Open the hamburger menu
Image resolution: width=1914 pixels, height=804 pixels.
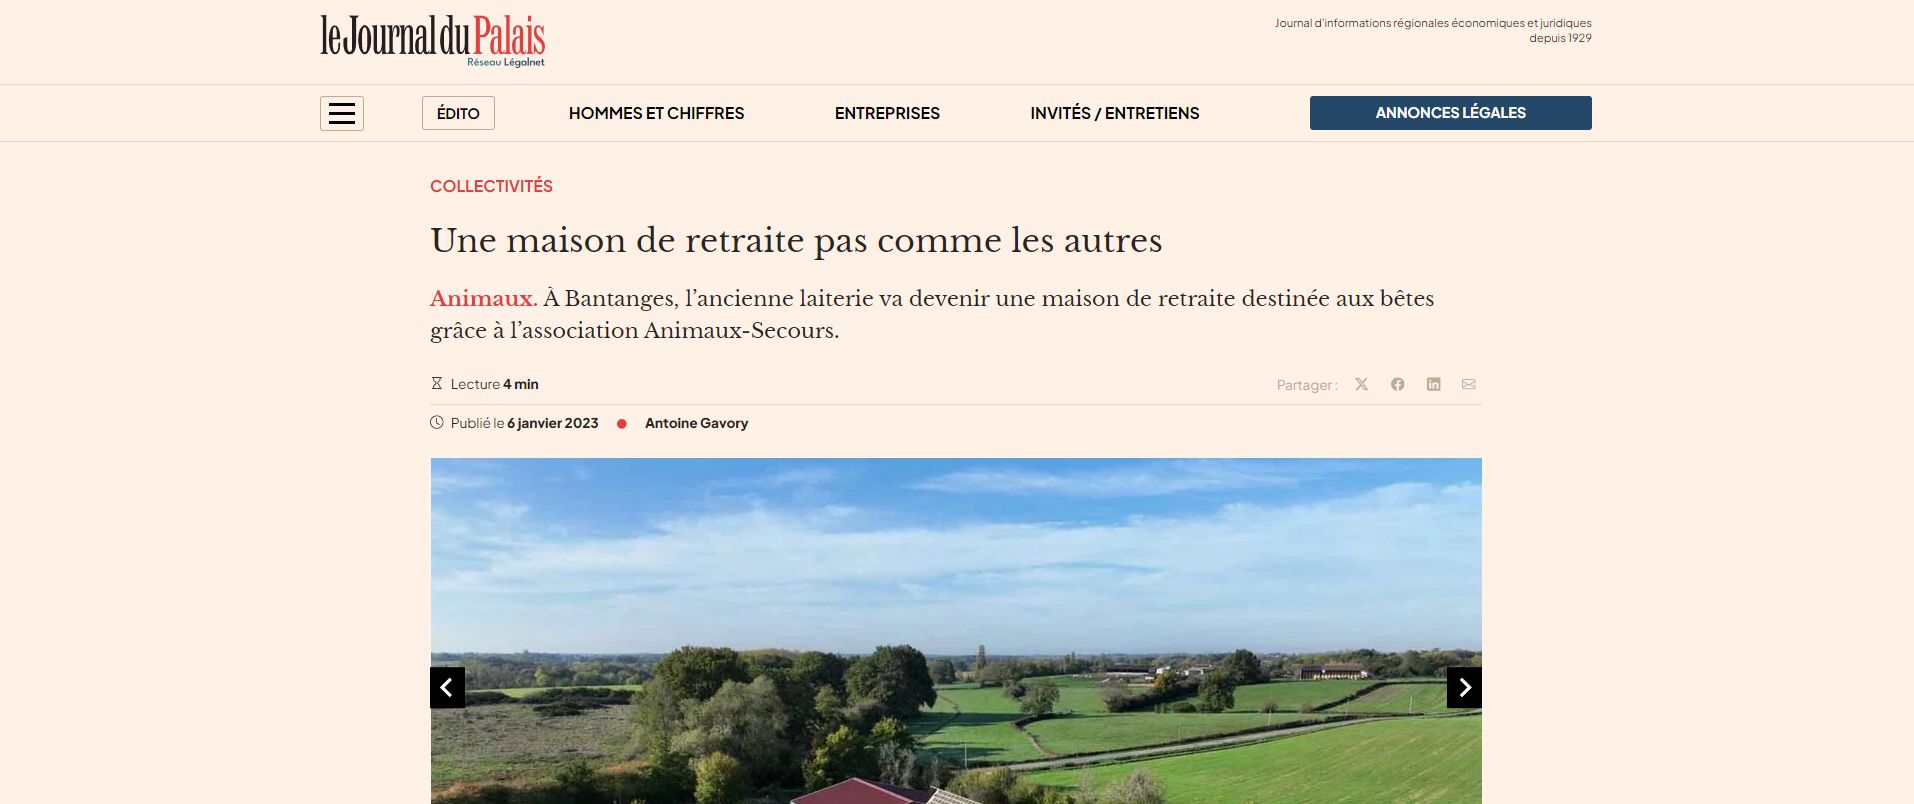[342, 113]
